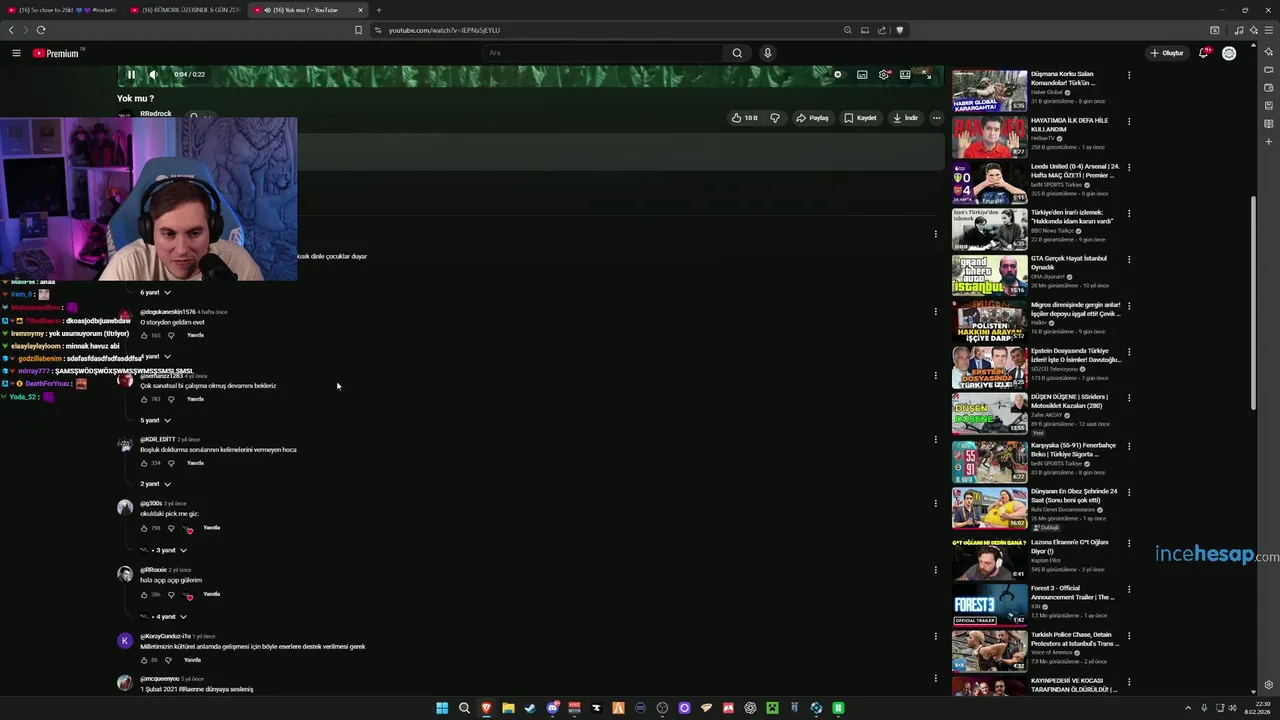Viewport: 1280px width, 720px height.
Task: Open the video's more actions menu
Action: 936,118
